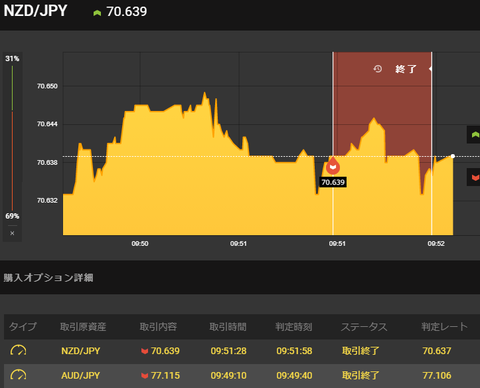Click the 判定レート column header

coord(444,327)
